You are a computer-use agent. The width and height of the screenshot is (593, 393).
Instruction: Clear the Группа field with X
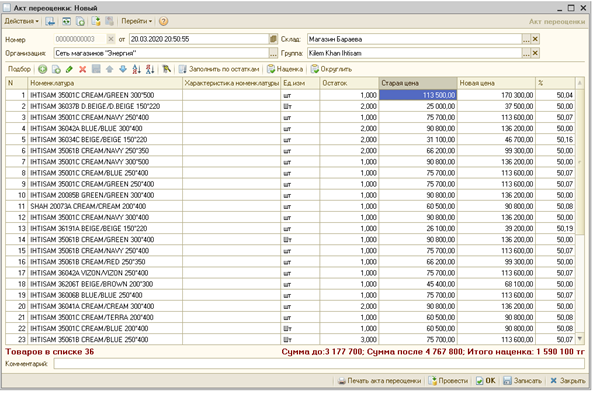coord(535,53)
